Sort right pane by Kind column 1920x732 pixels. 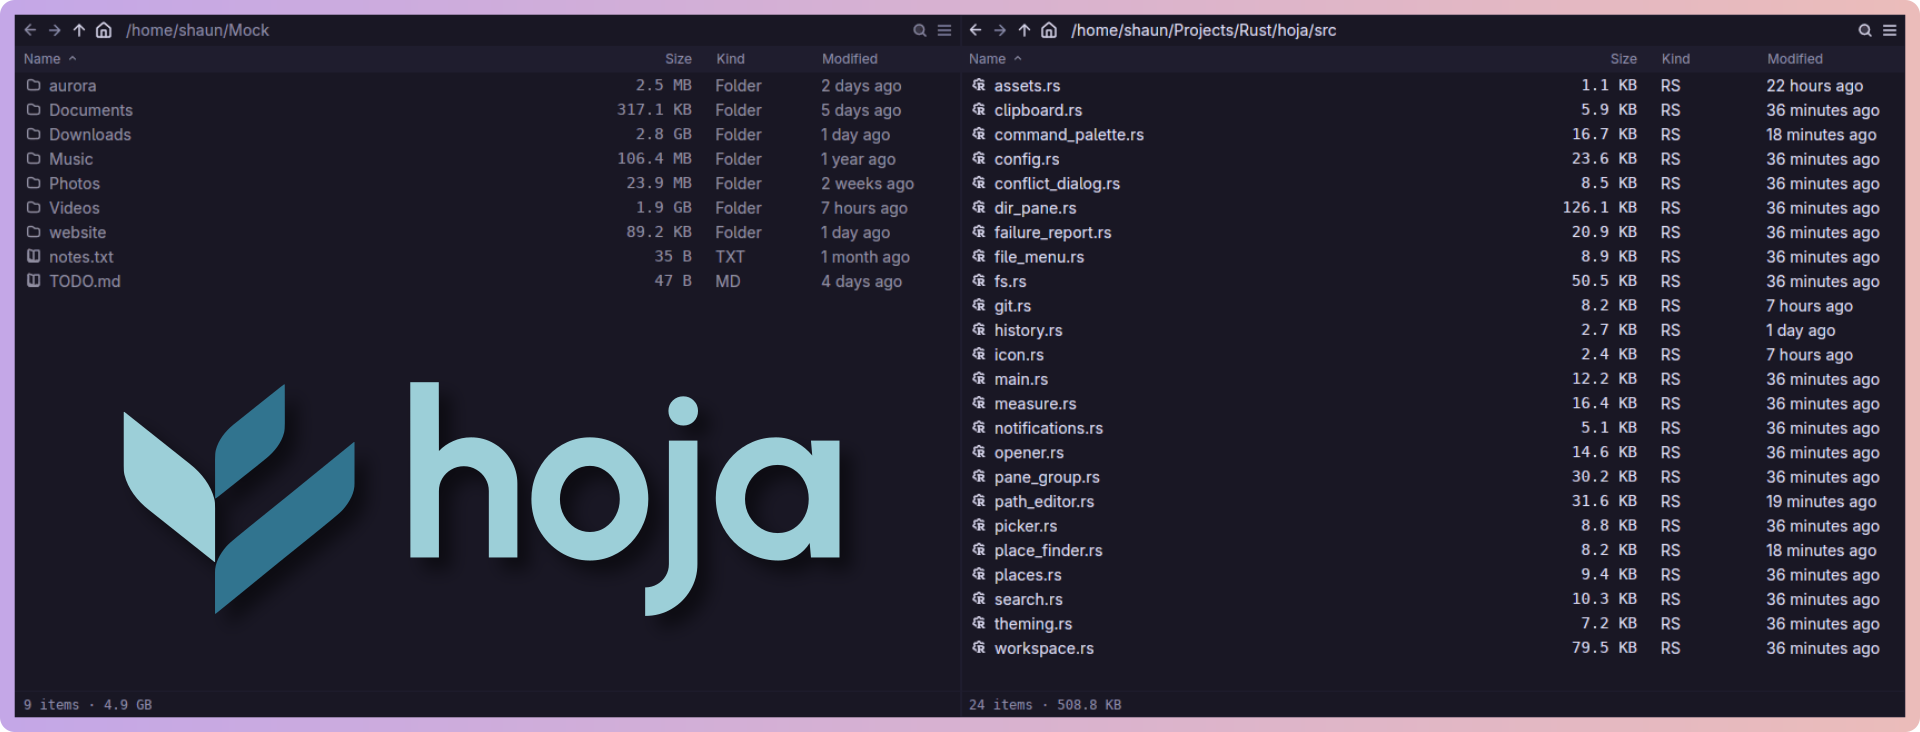[x=1676, y=59]
